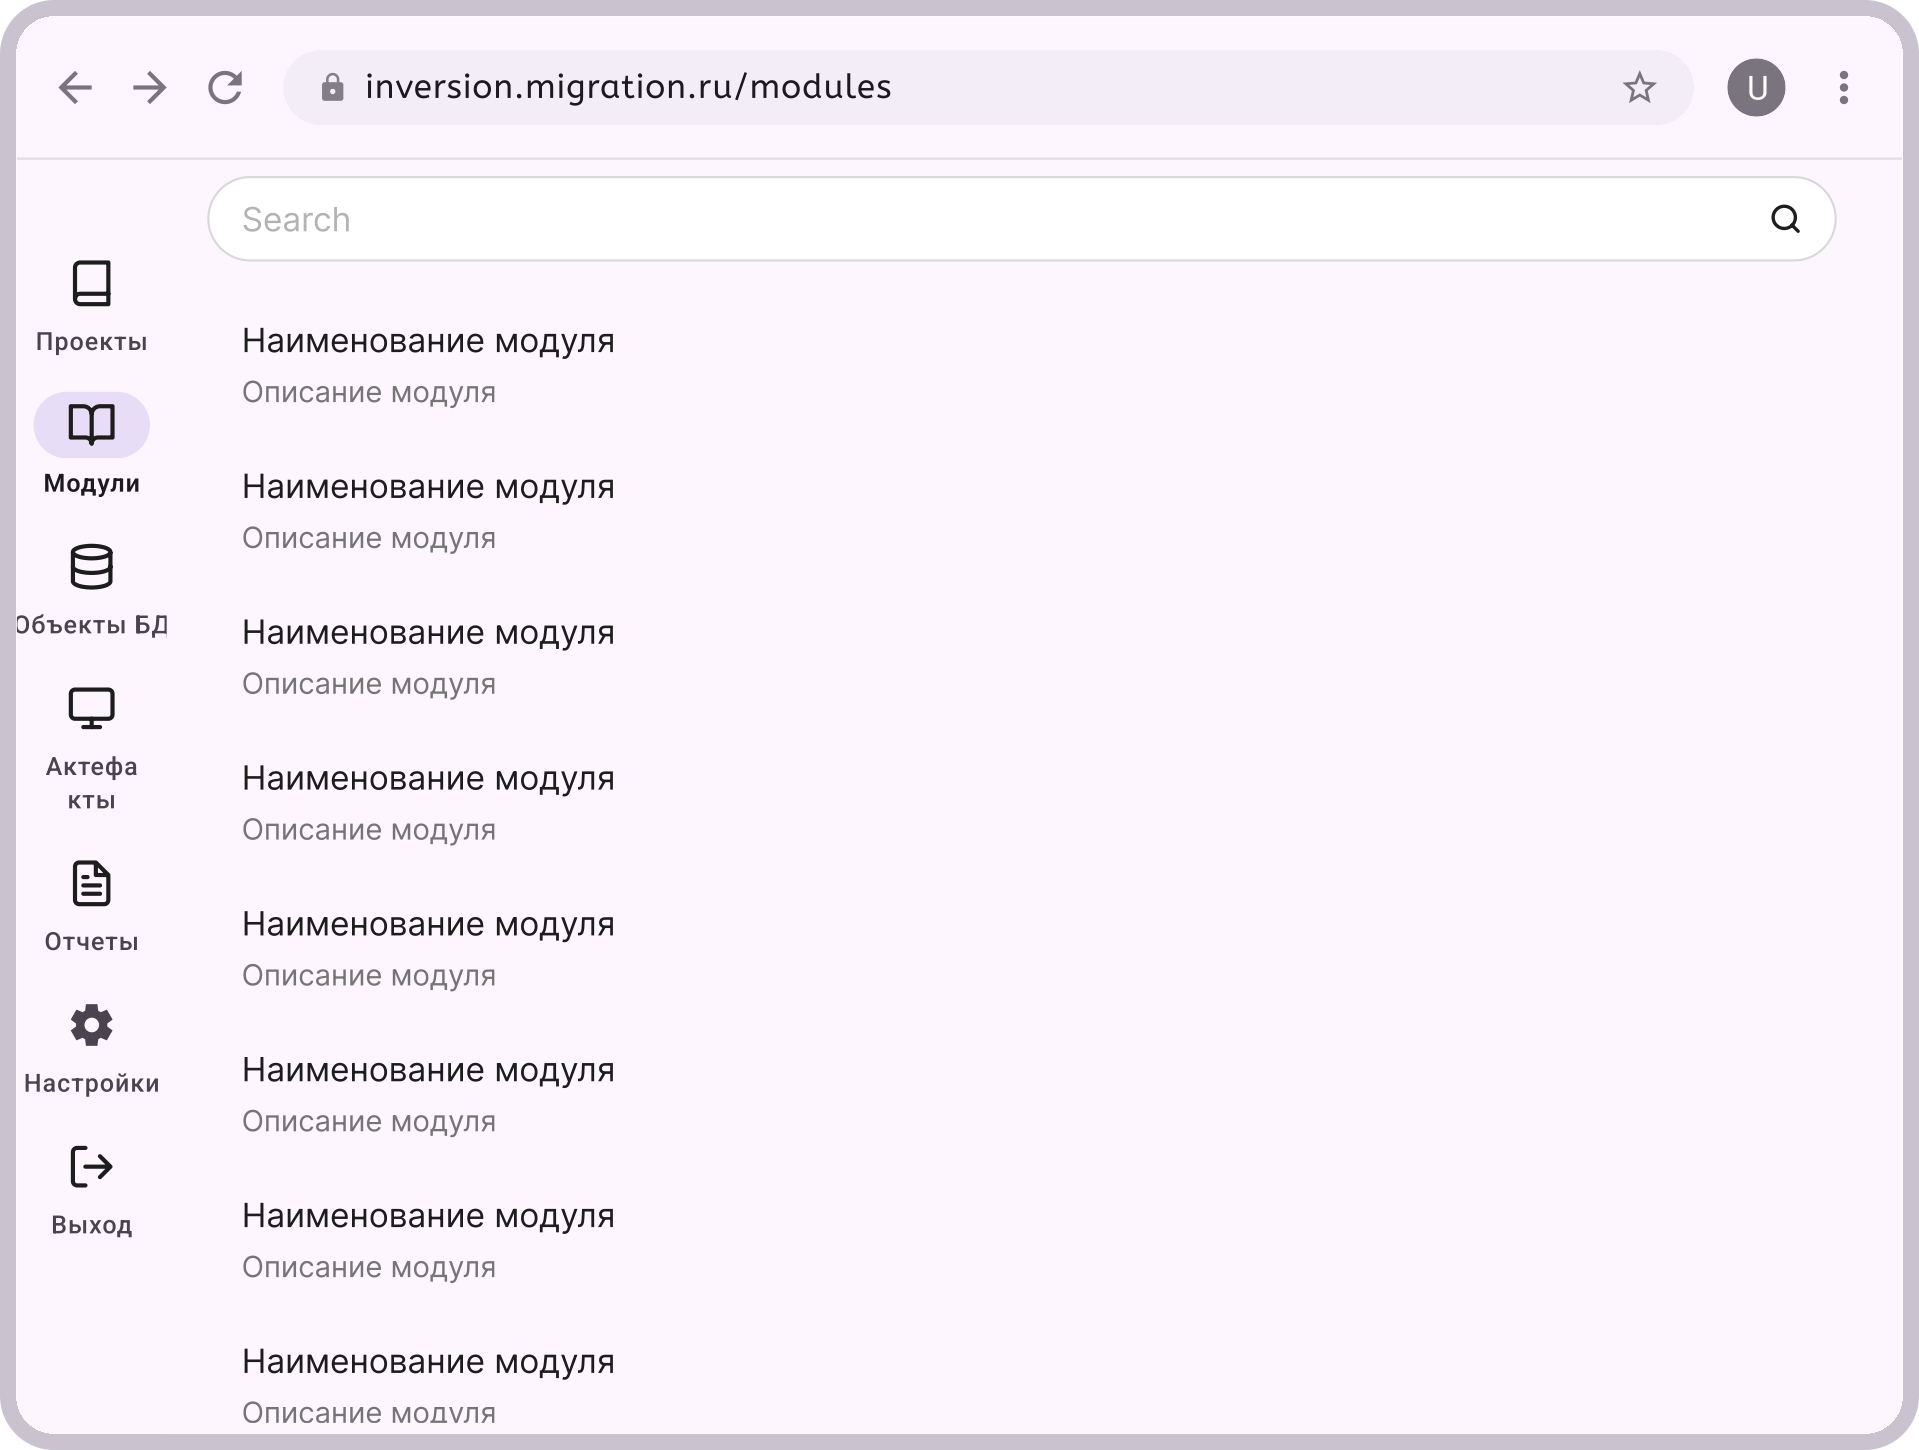This screenshot has width=1919, height=1450.
Task: Open the Объекты БД database icon
Action: click(x=91, y=566)
